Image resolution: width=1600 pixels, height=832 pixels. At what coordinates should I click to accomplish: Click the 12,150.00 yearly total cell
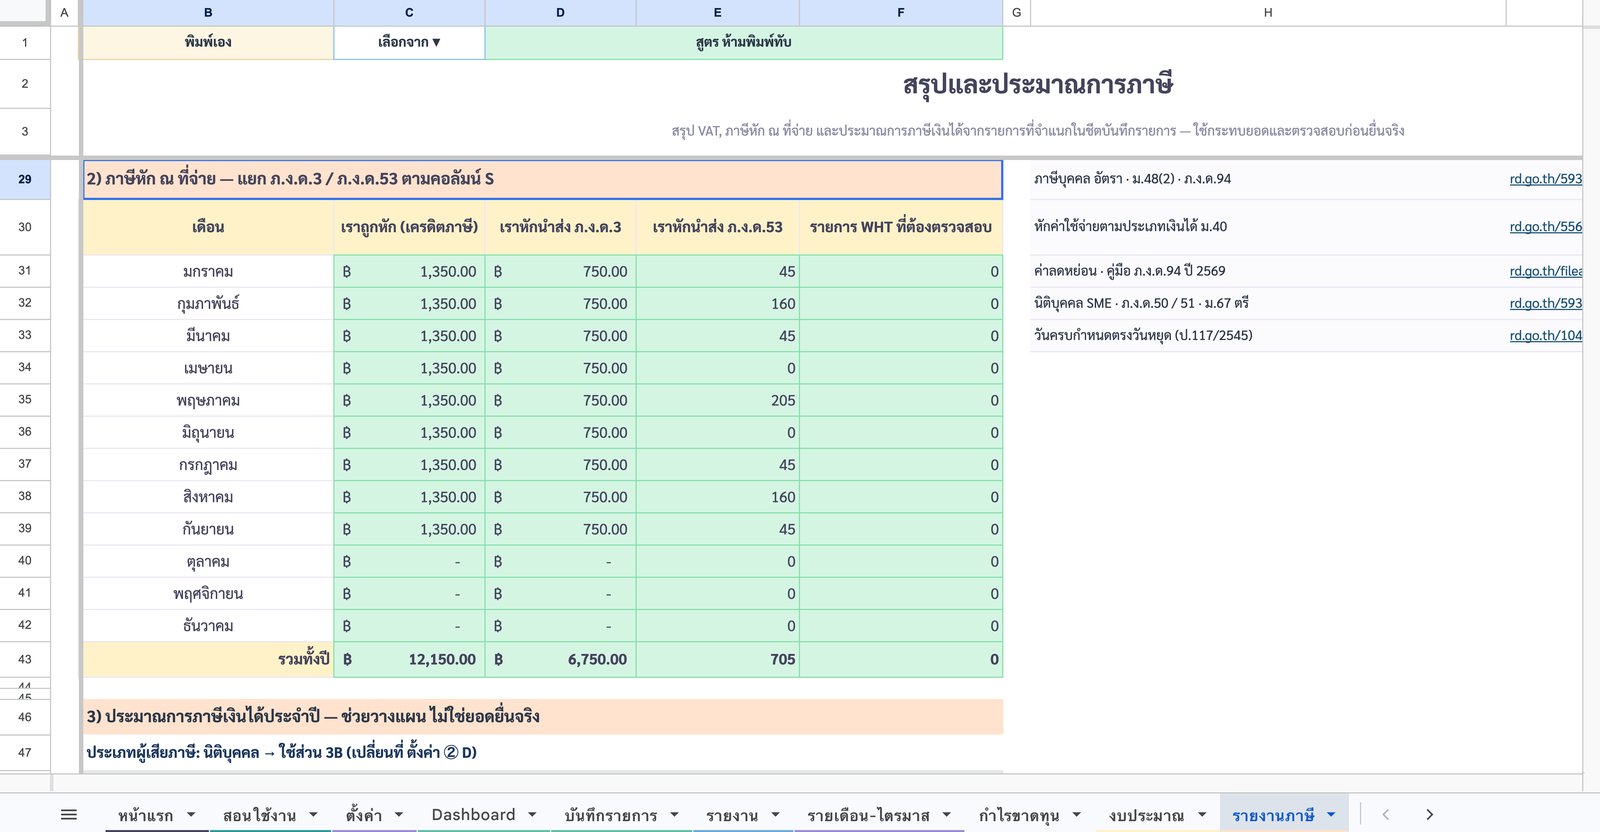coord(409,659)
